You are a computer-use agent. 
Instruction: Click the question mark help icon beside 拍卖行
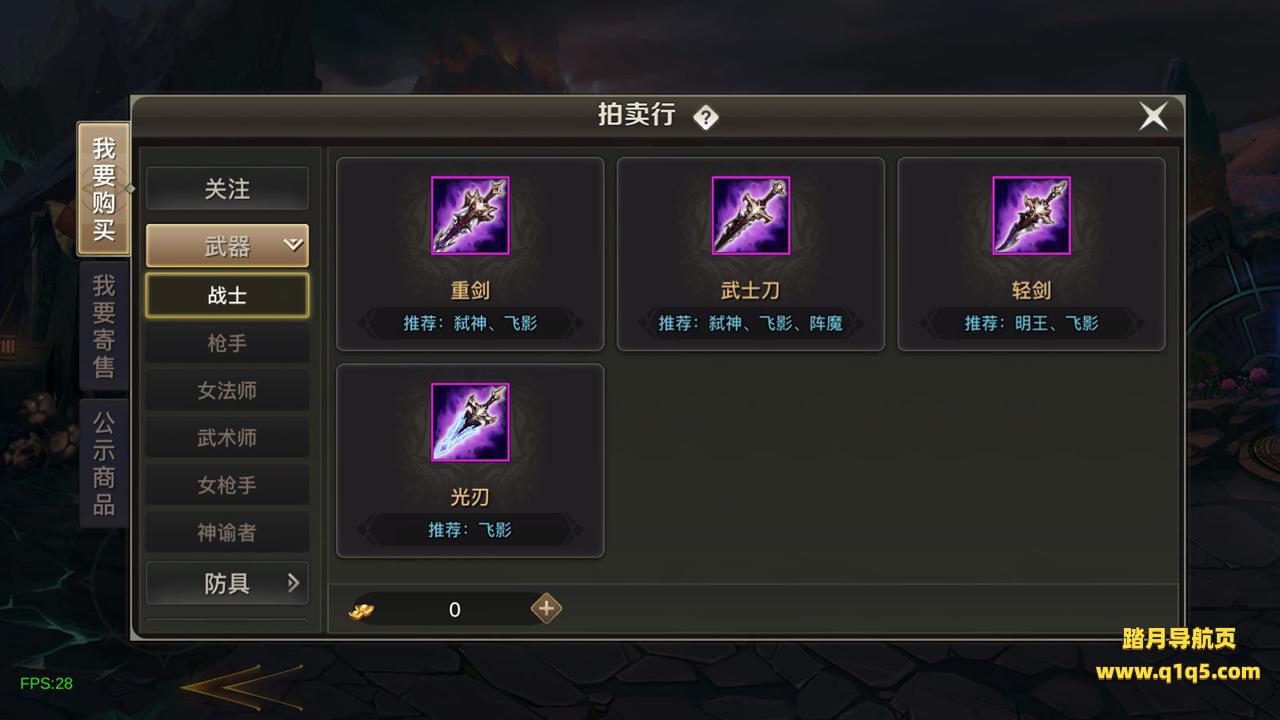[x=706, y=117]
